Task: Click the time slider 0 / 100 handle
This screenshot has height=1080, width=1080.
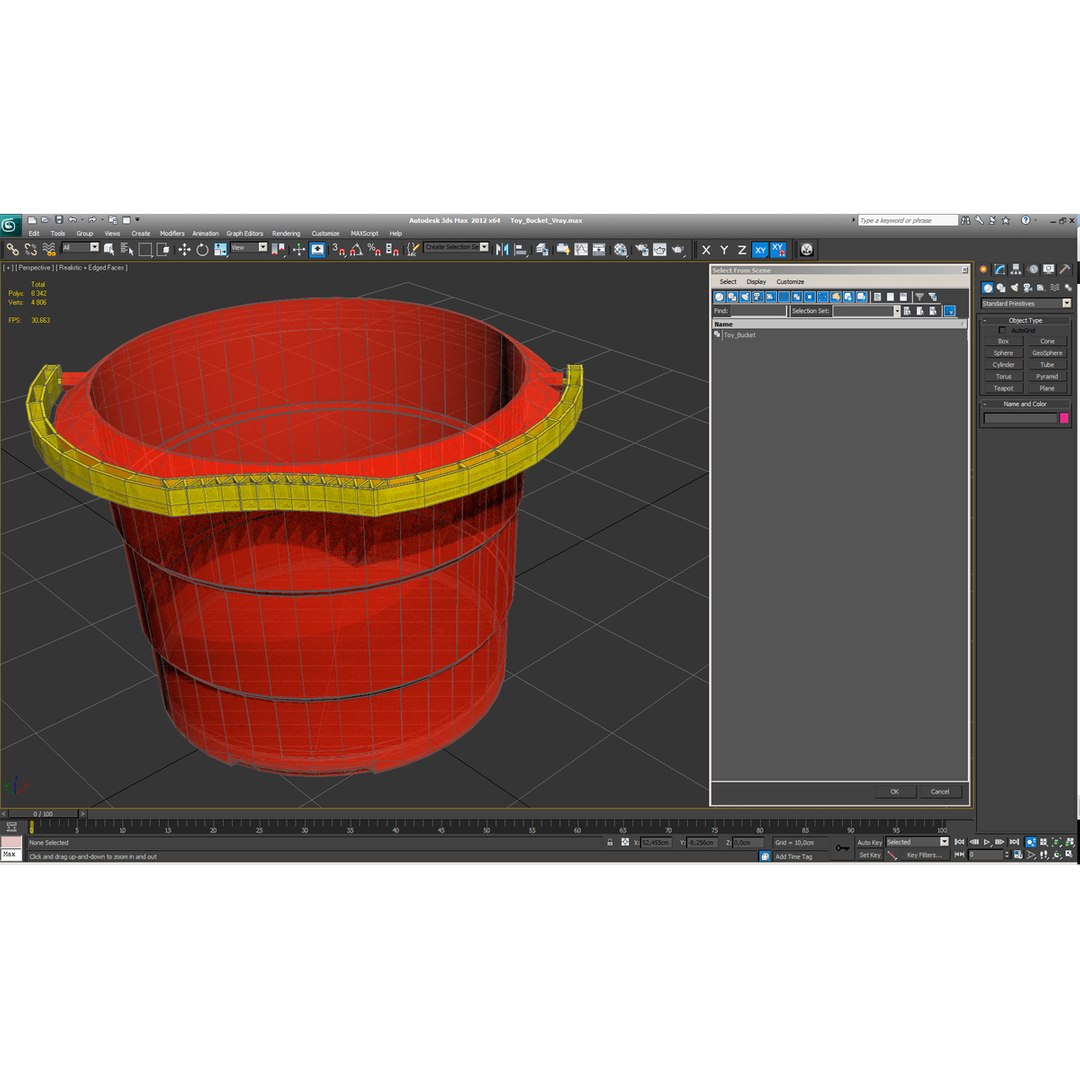Action: (43, 814)
